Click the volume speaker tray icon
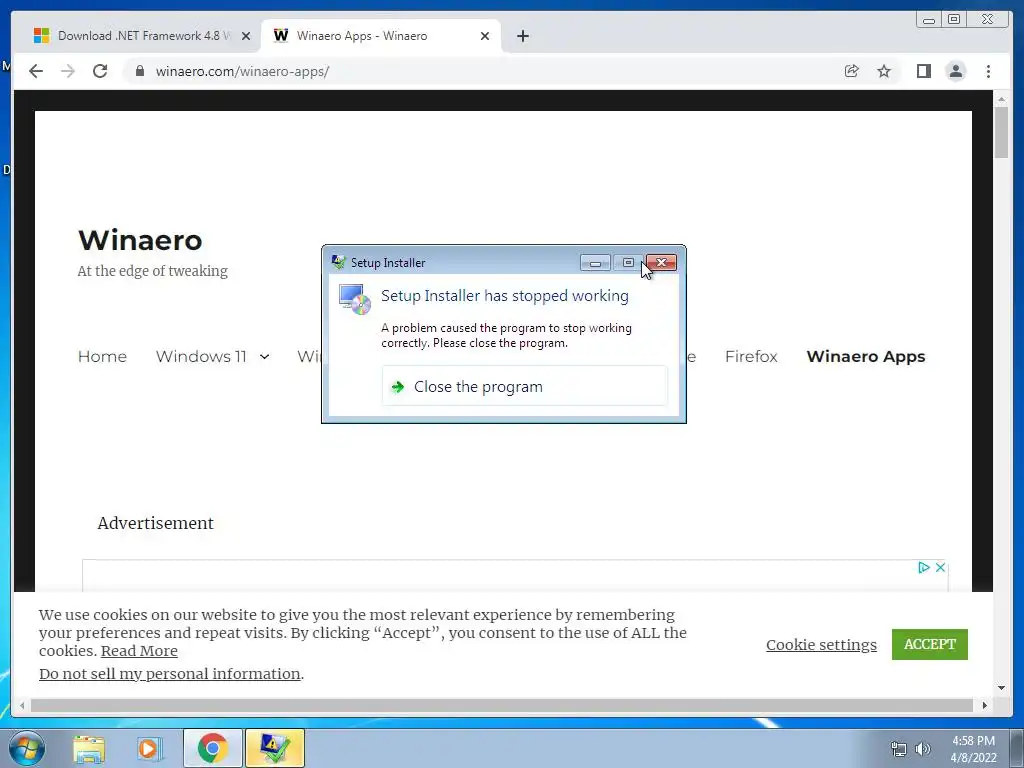The image size is (1024, 768). pyautogui.click(x=923, y=750)
